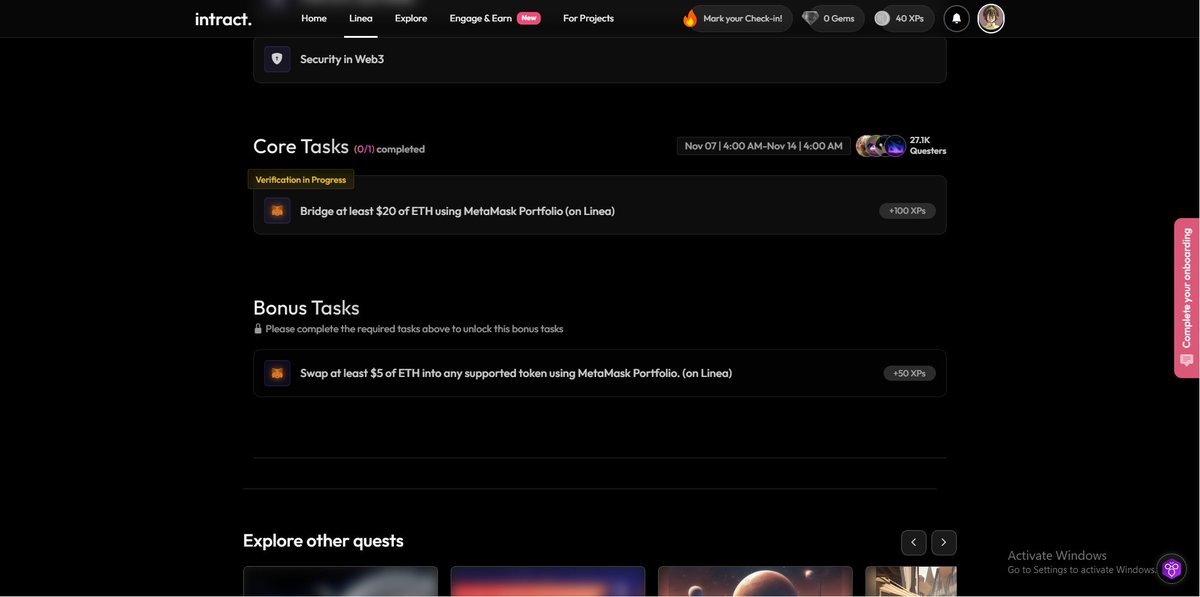The height and width of the screenshot is (597, 1200).
Task: Click the gem diamond icon
Action: pos(810,18)
